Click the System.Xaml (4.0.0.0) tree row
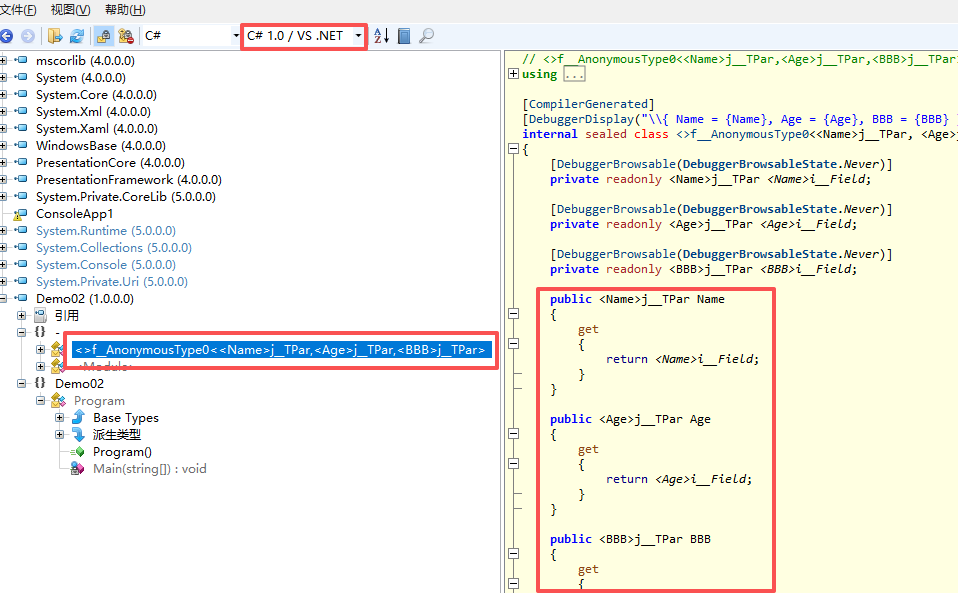 click(97, 128)
